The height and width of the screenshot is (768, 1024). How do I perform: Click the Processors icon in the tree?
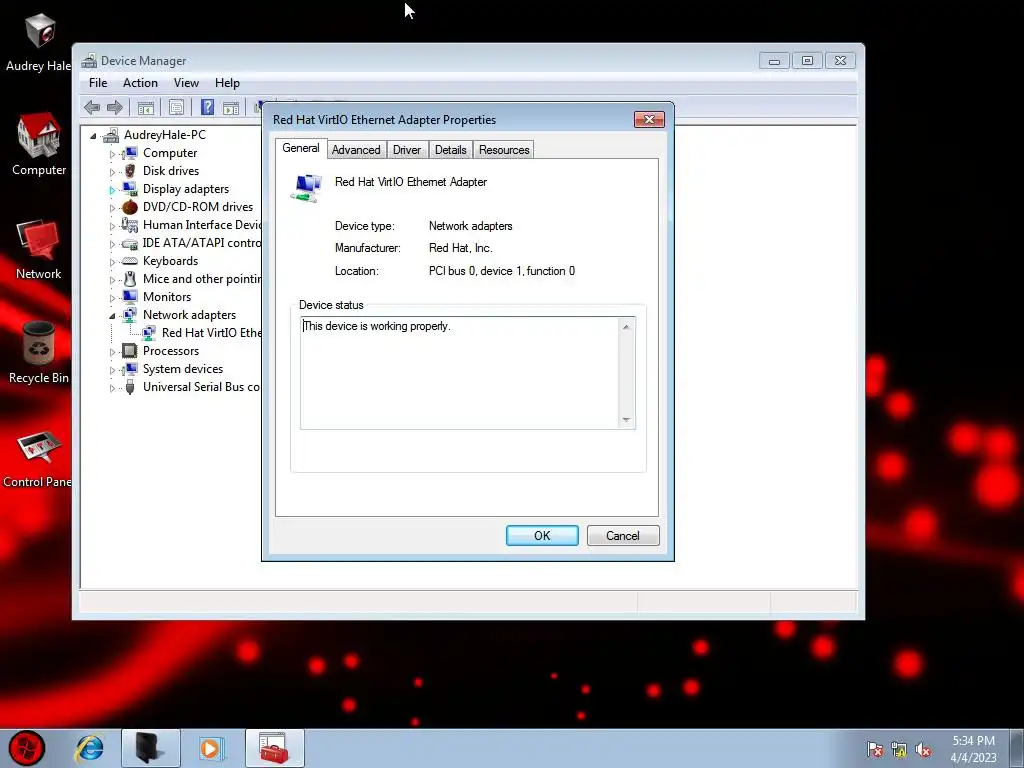point(130,351)
